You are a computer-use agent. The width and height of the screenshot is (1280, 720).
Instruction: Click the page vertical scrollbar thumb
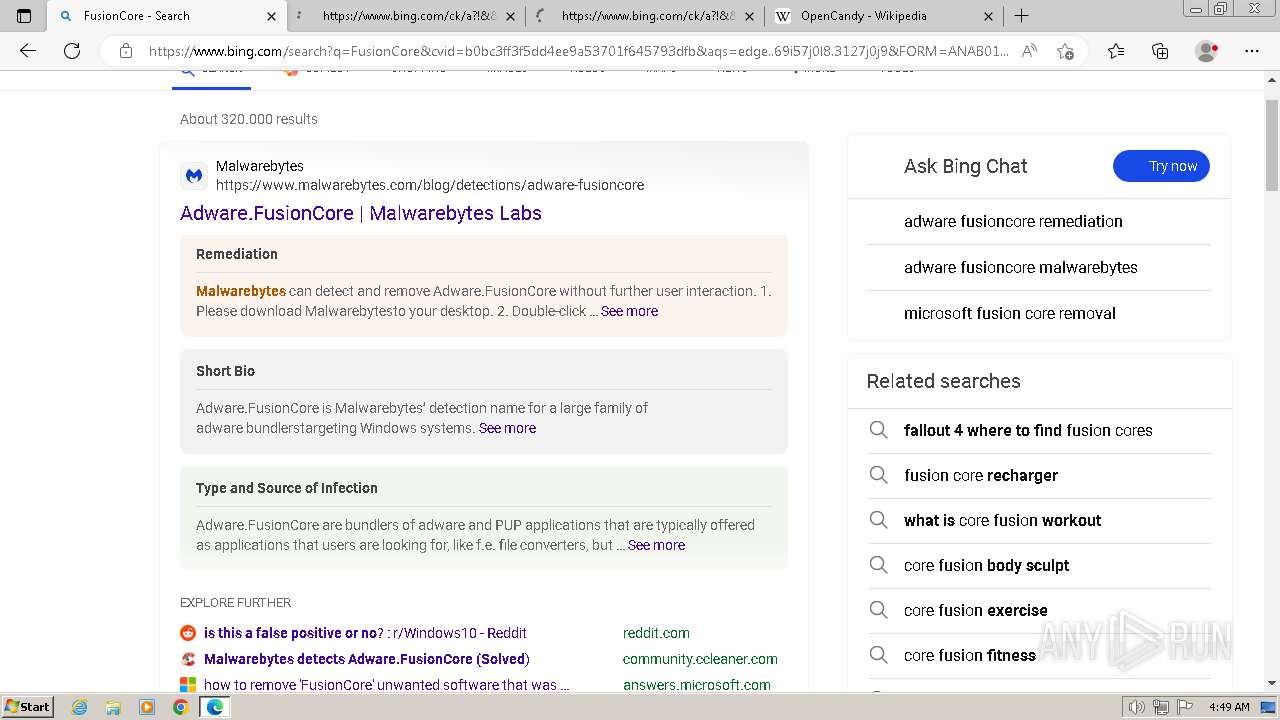pos(1271,145)
